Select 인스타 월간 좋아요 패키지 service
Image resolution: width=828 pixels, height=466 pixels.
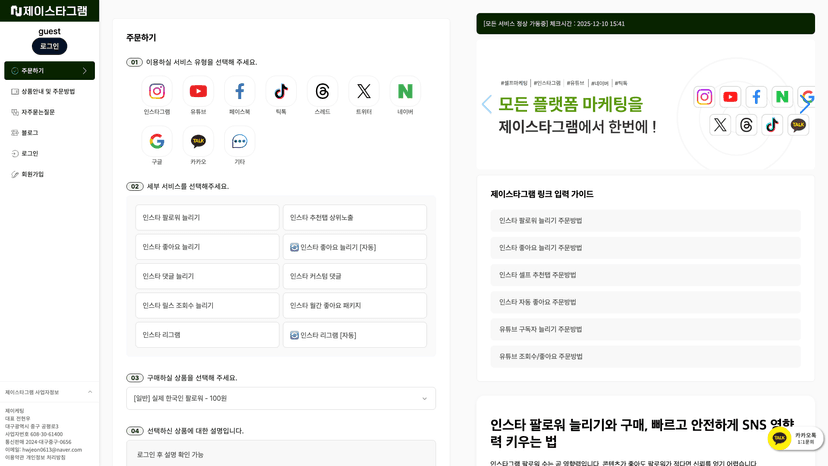coord(355,305)
